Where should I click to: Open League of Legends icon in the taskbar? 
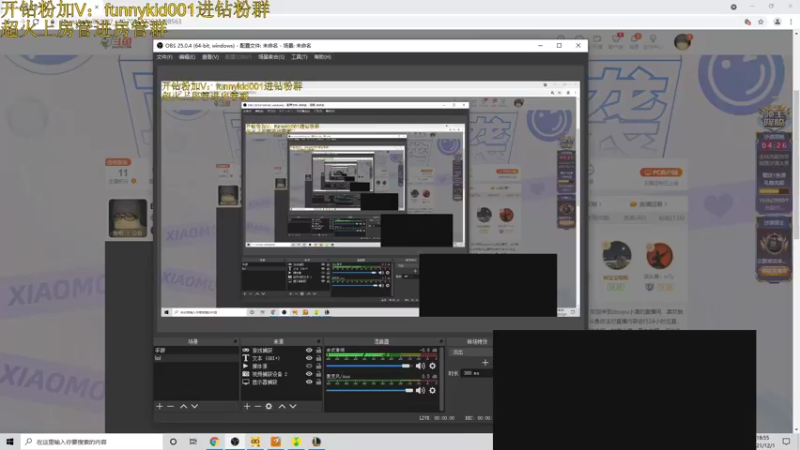[316, 441]
